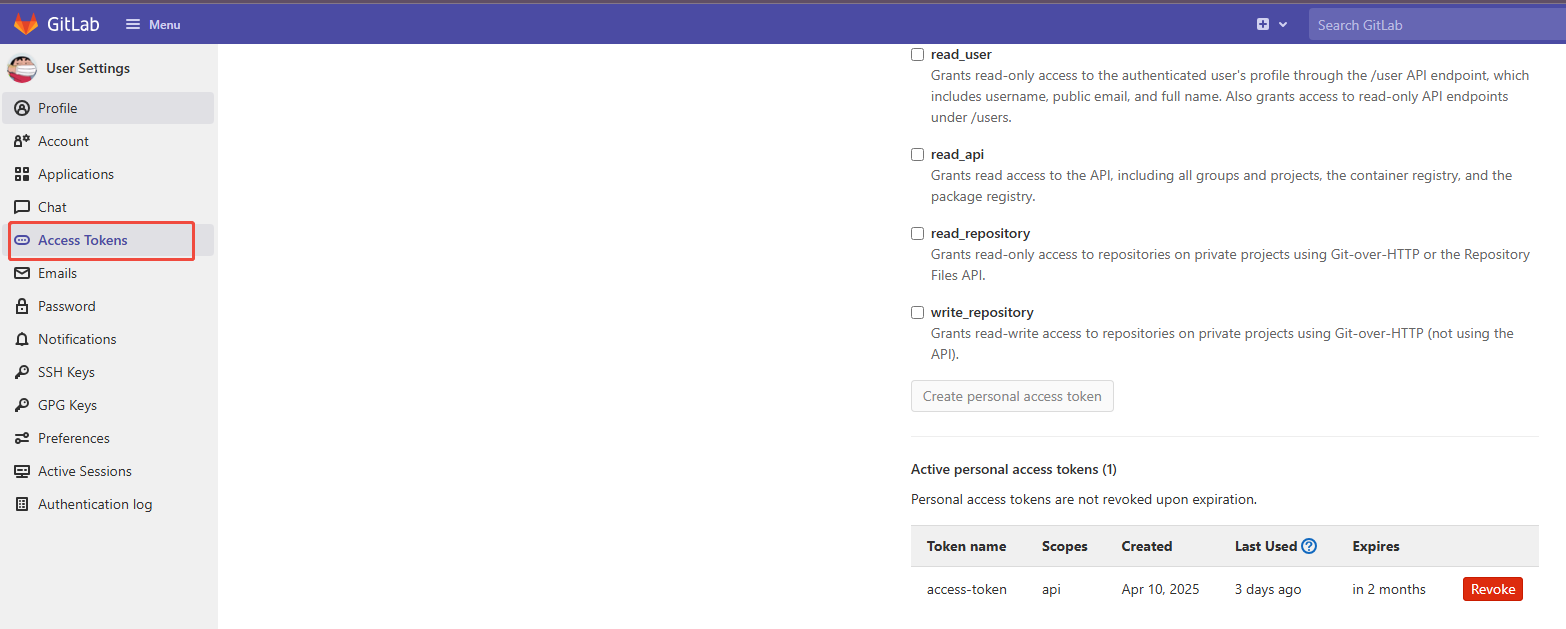
Task: Open the Menu dropdown
Action: (152, 23)
